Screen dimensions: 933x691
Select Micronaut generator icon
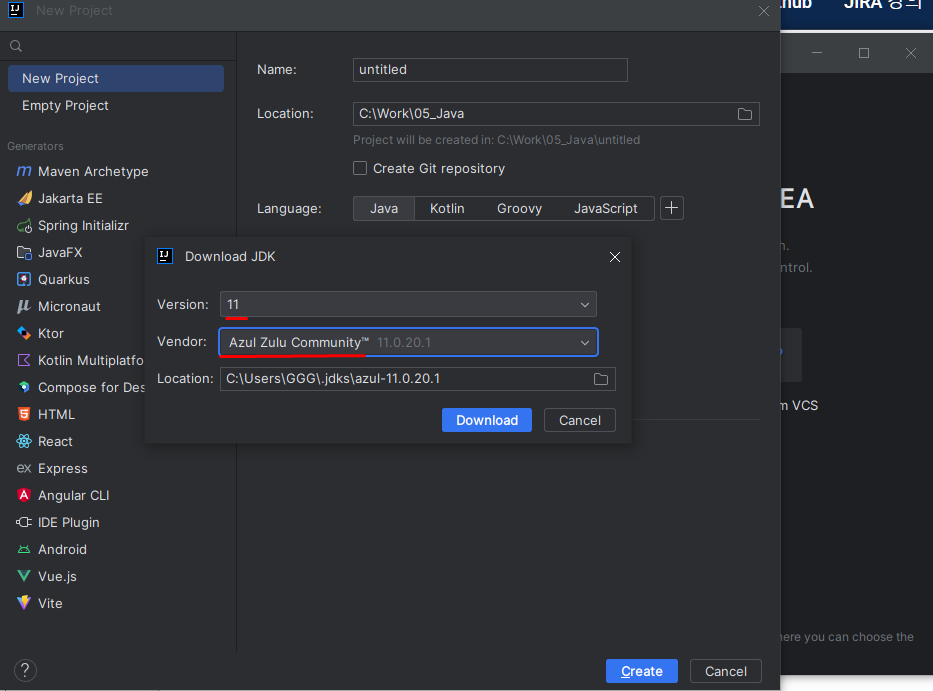(x=24, y=307)
